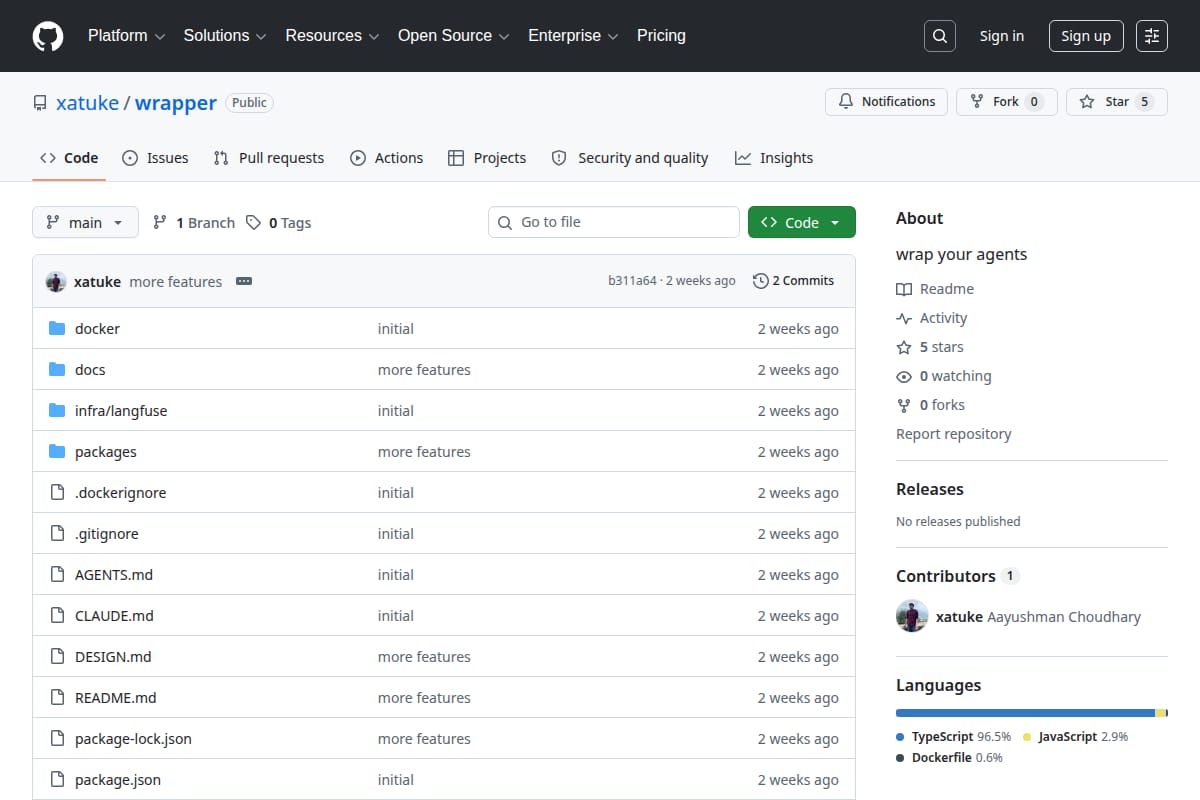1200x800 pixels.
Task: Open the README.md file name
Action: pyautogui.click(x=116, y=698)
